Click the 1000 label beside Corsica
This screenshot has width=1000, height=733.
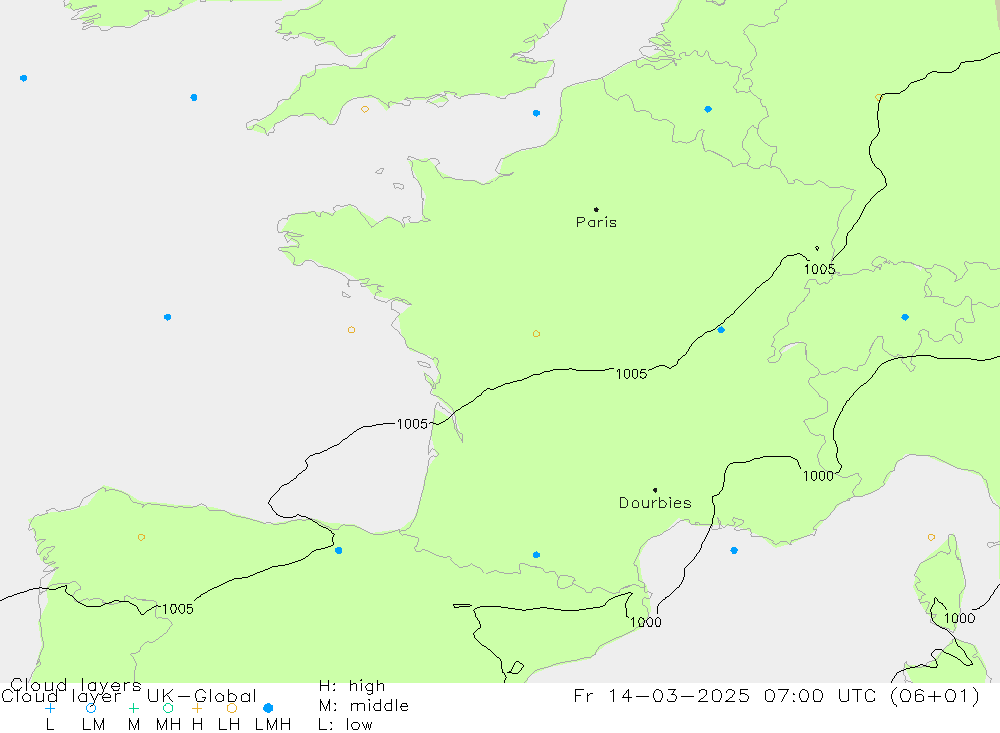pos(959,619)
